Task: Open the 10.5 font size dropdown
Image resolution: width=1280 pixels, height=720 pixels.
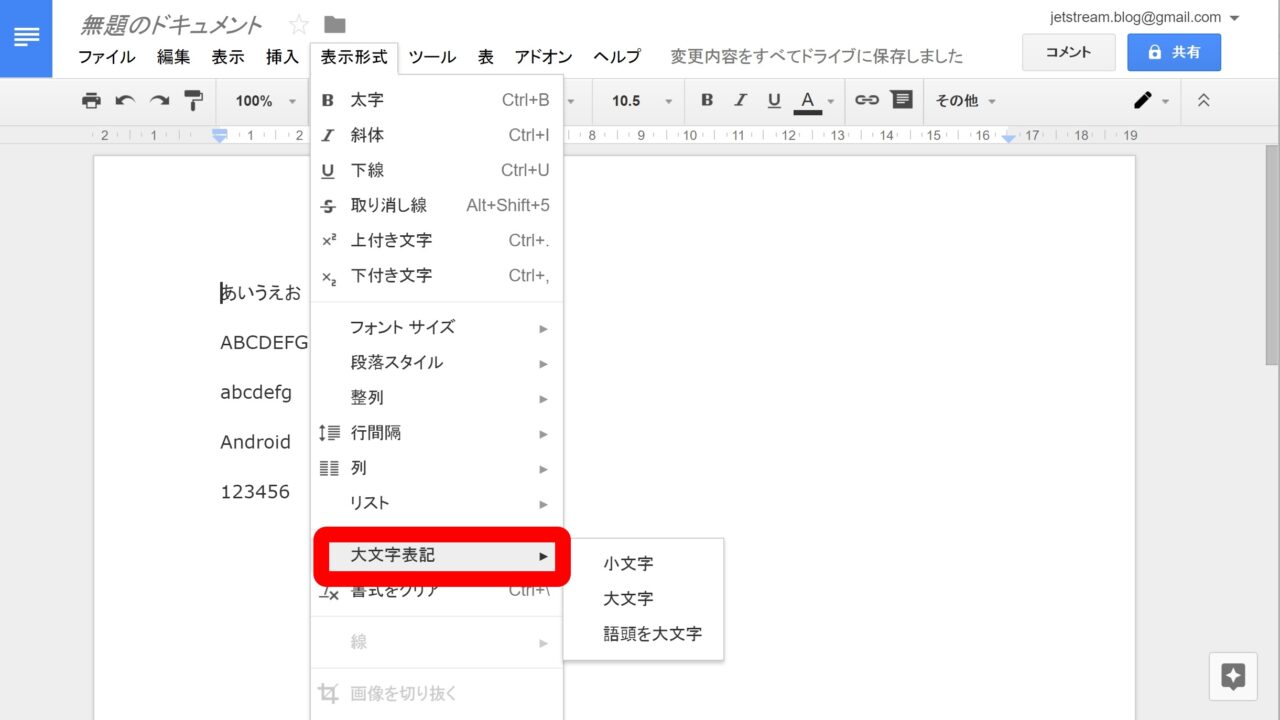Action: click(640, 101)
